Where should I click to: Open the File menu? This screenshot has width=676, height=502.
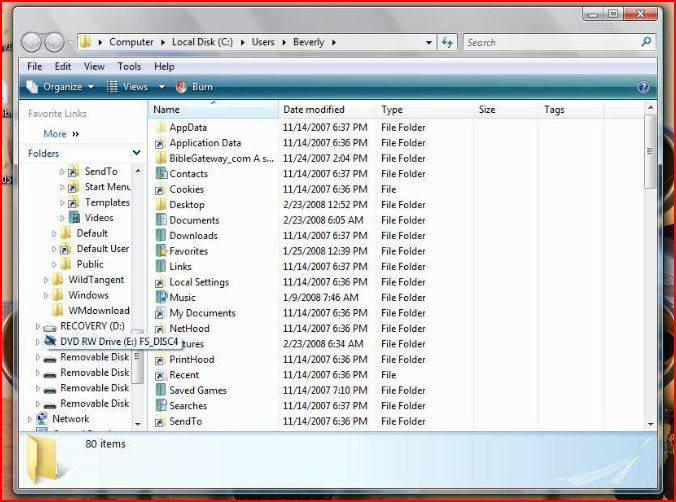tap(34, 66)
